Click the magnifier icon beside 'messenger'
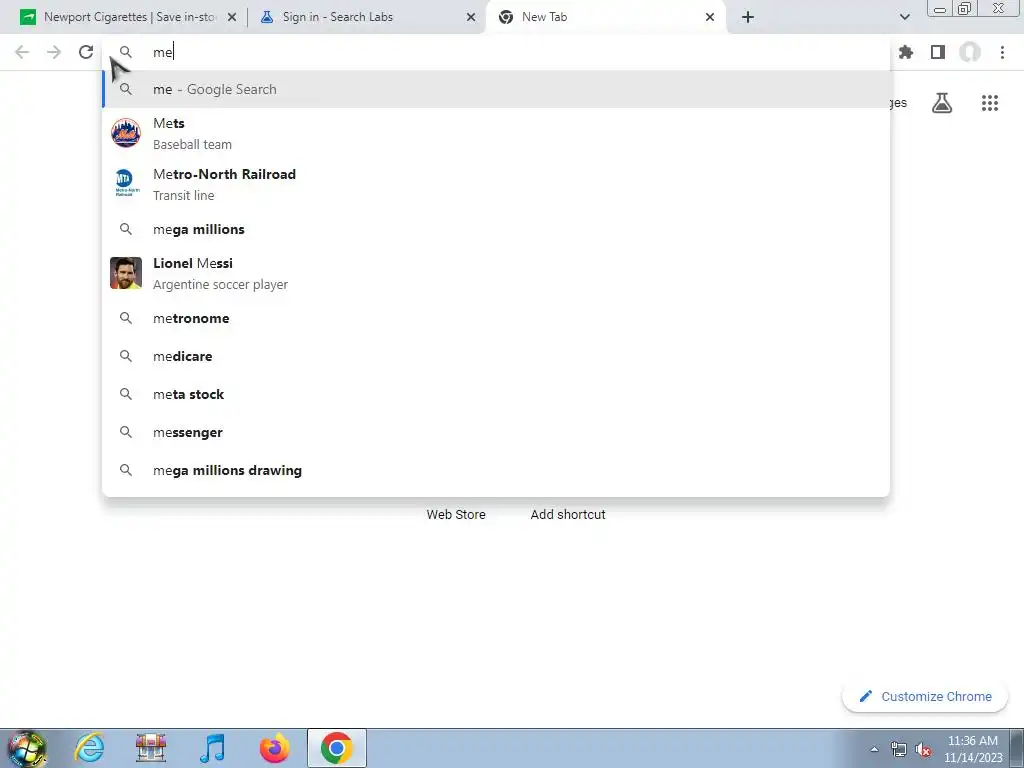 coord(125,432)
